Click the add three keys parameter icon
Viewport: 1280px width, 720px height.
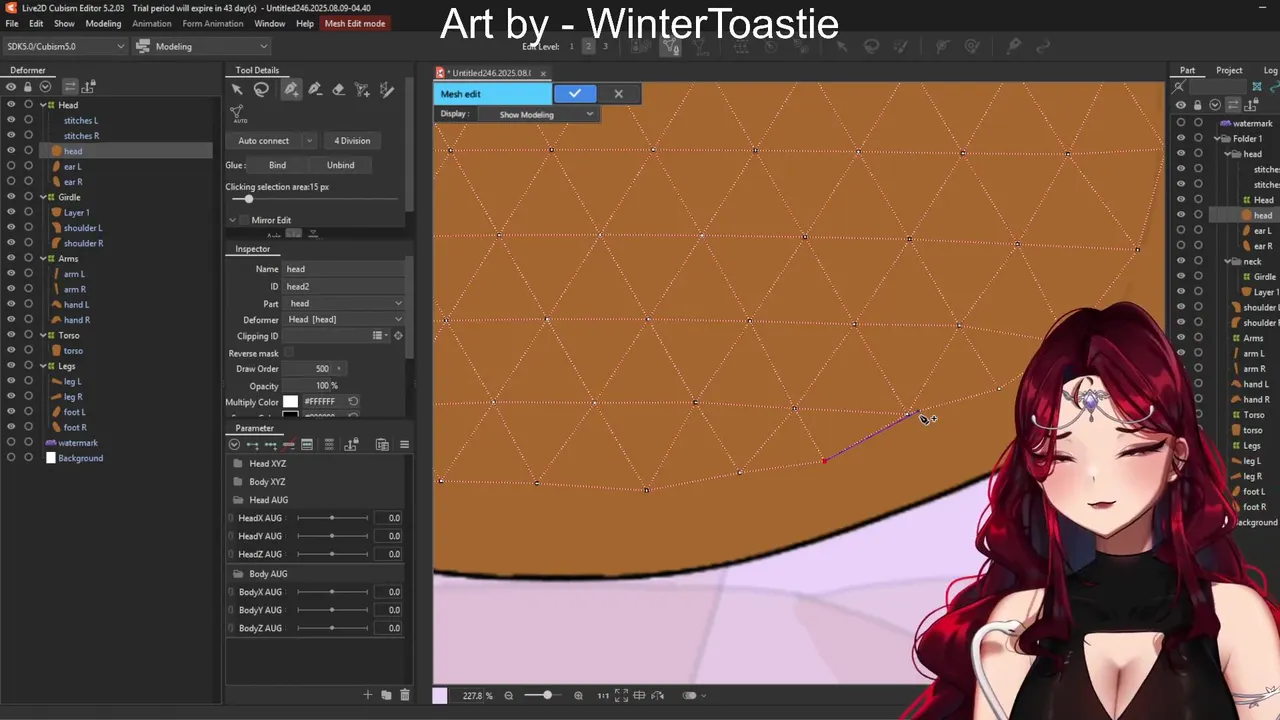coord(270,444)
